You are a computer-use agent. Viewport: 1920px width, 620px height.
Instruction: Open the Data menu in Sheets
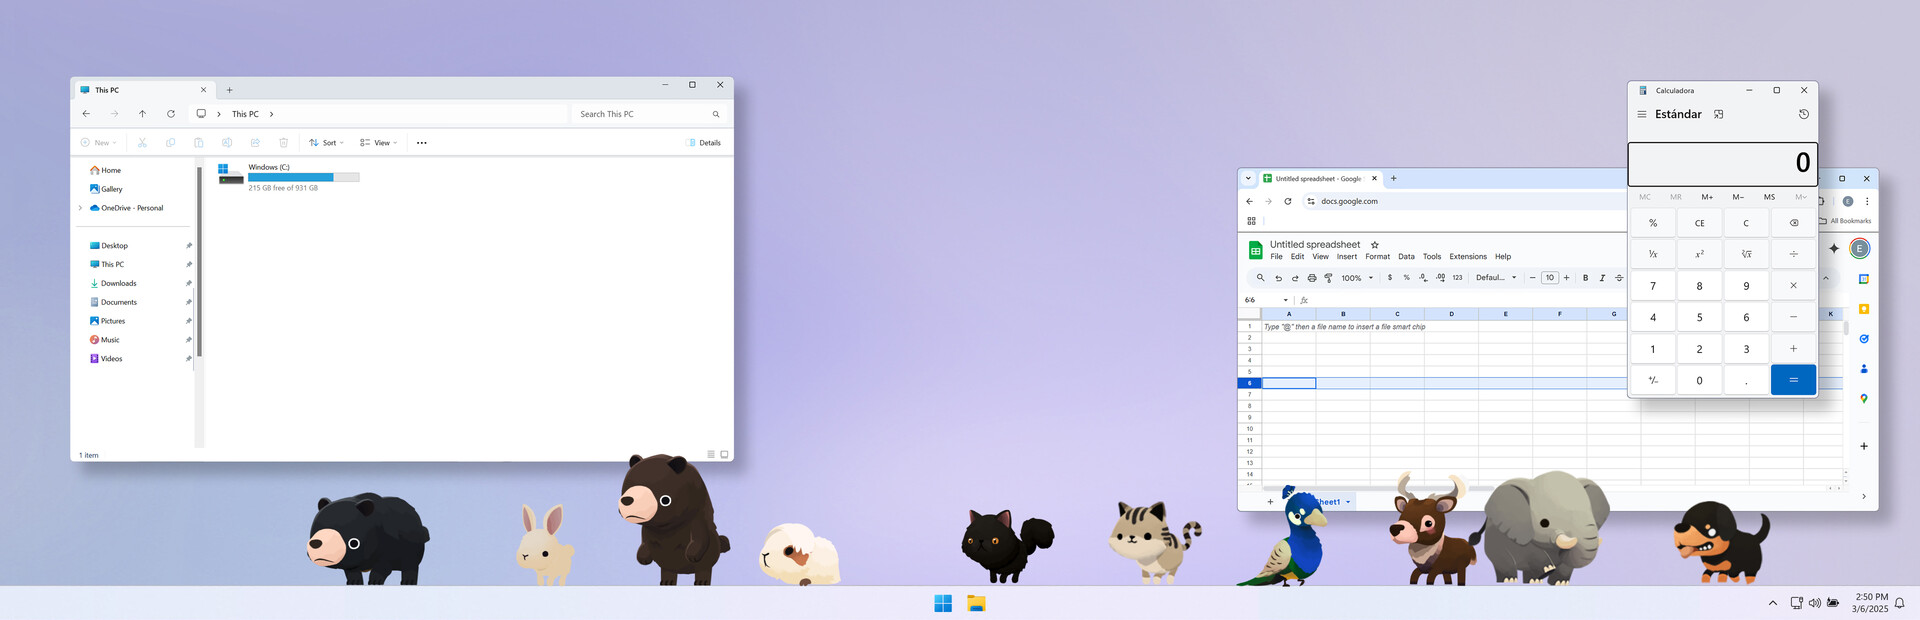tap(1406, 257)
